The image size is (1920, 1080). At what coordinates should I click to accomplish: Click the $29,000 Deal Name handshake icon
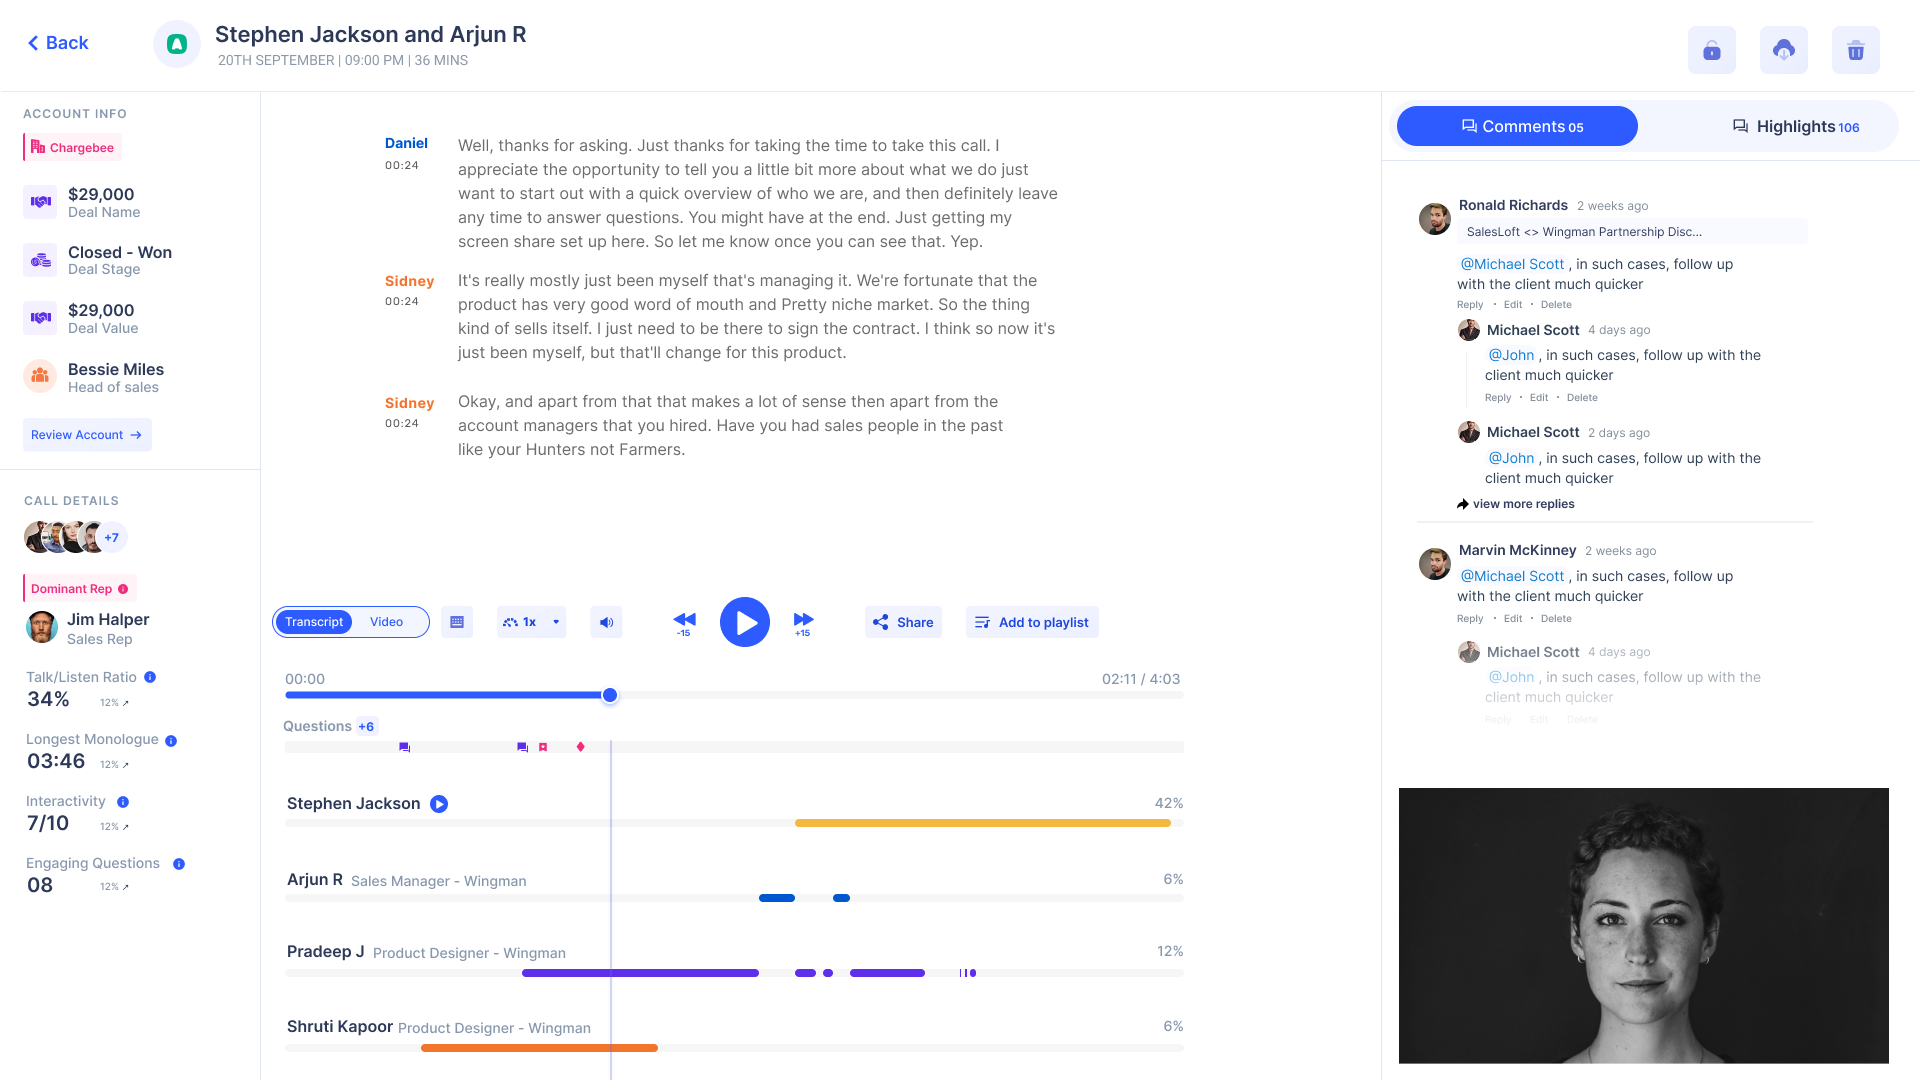41,202
